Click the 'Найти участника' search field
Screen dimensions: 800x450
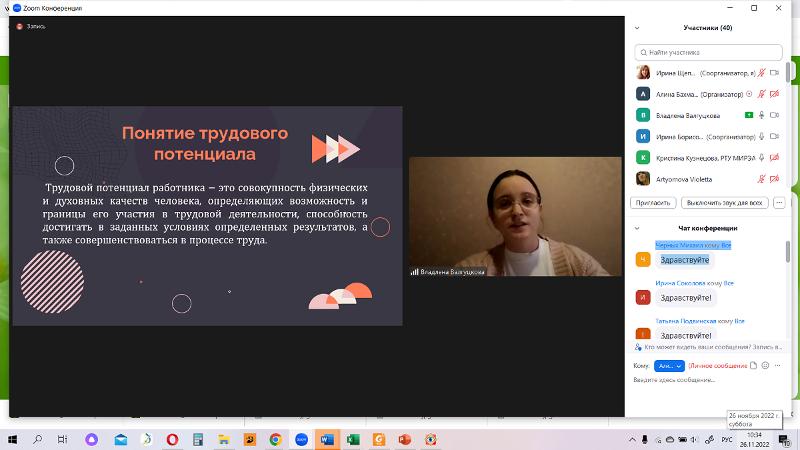point(710,52)
